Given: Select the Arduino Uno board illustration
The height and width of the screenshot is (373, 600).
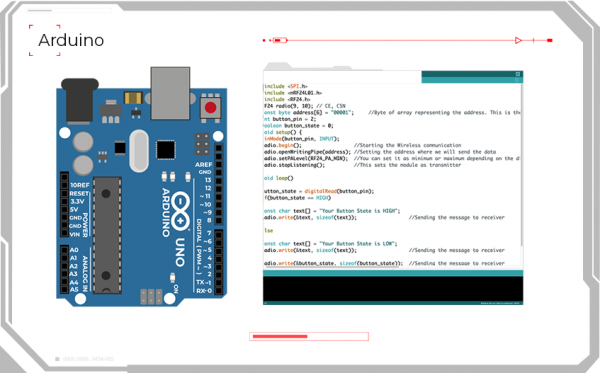Looking at the screenshot, I should (x=142, y=187).
